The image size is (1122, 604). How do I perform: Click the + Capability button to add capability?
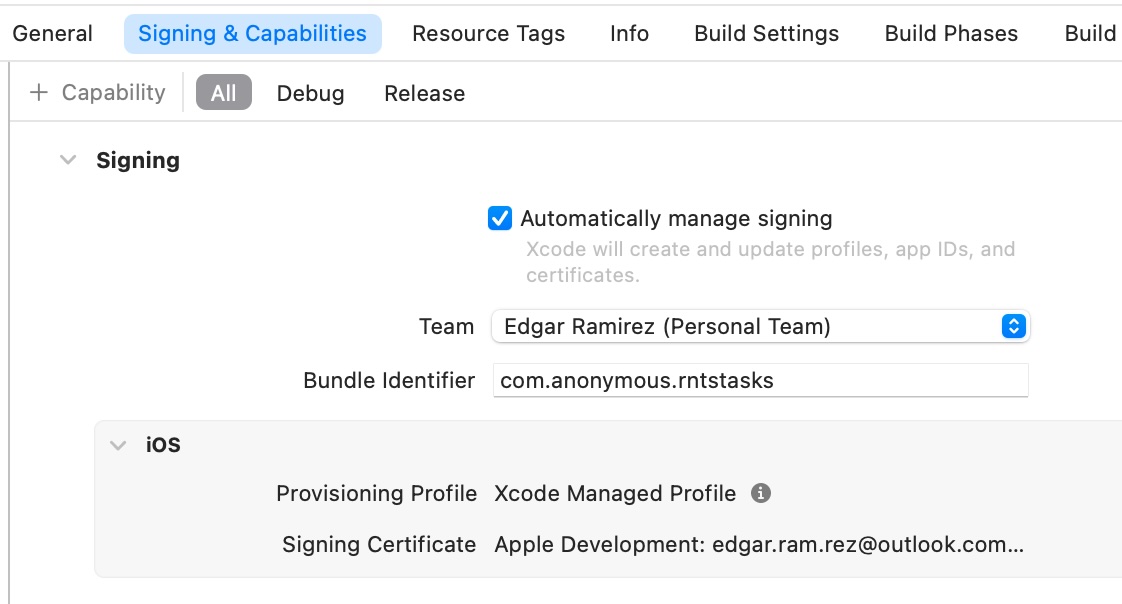click(x=97, y=92)
